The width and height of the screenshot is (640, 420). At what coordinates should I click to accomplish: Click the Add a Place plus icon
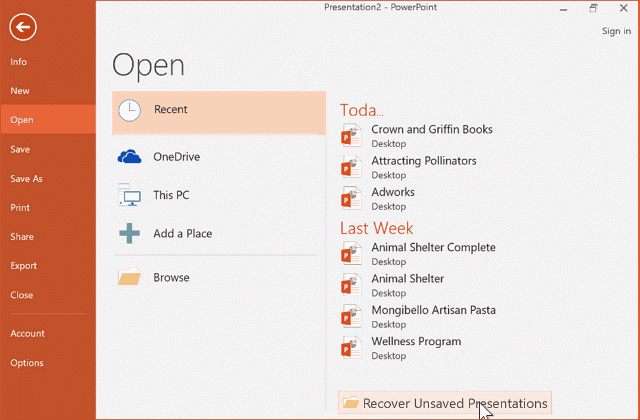pos(129,233)
